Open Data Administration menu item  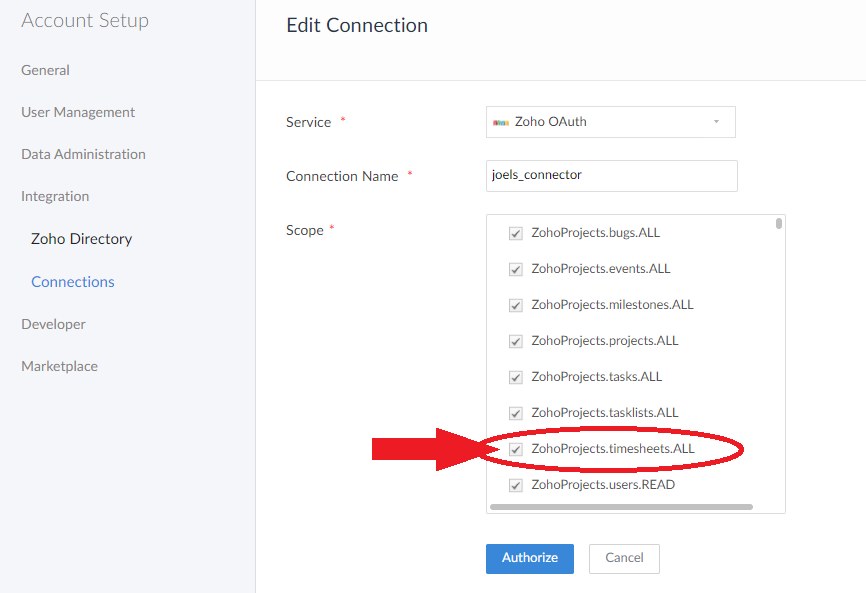(83, 154)
